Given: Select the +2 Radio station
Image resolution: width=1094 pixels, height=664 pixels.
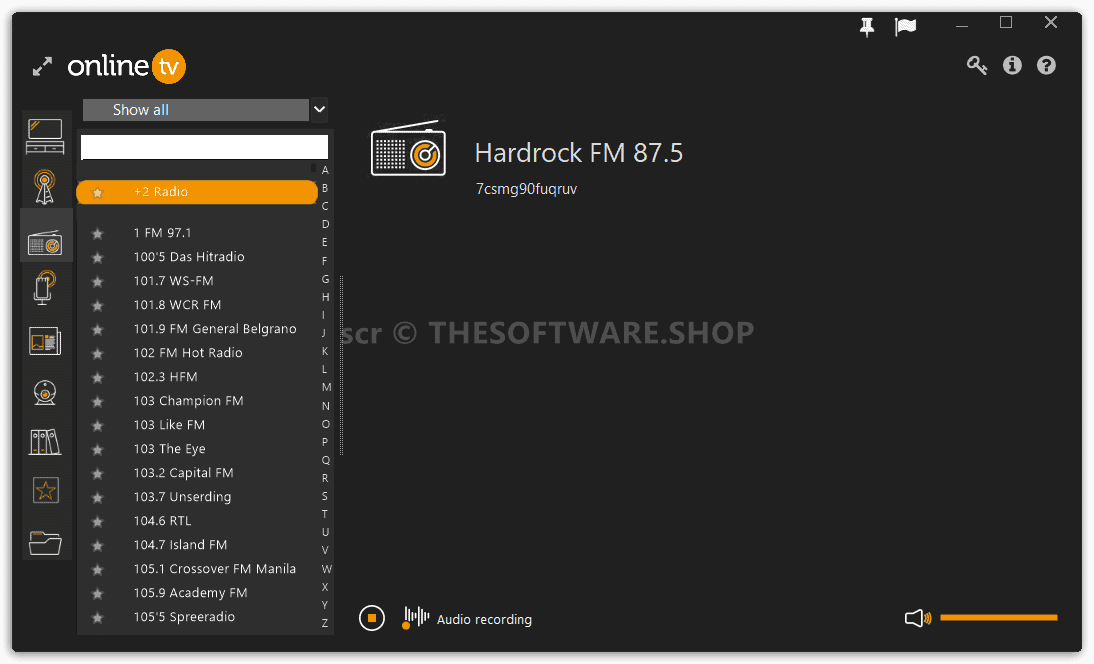Looking at the screenshot, I should click(x=197, y=192).
